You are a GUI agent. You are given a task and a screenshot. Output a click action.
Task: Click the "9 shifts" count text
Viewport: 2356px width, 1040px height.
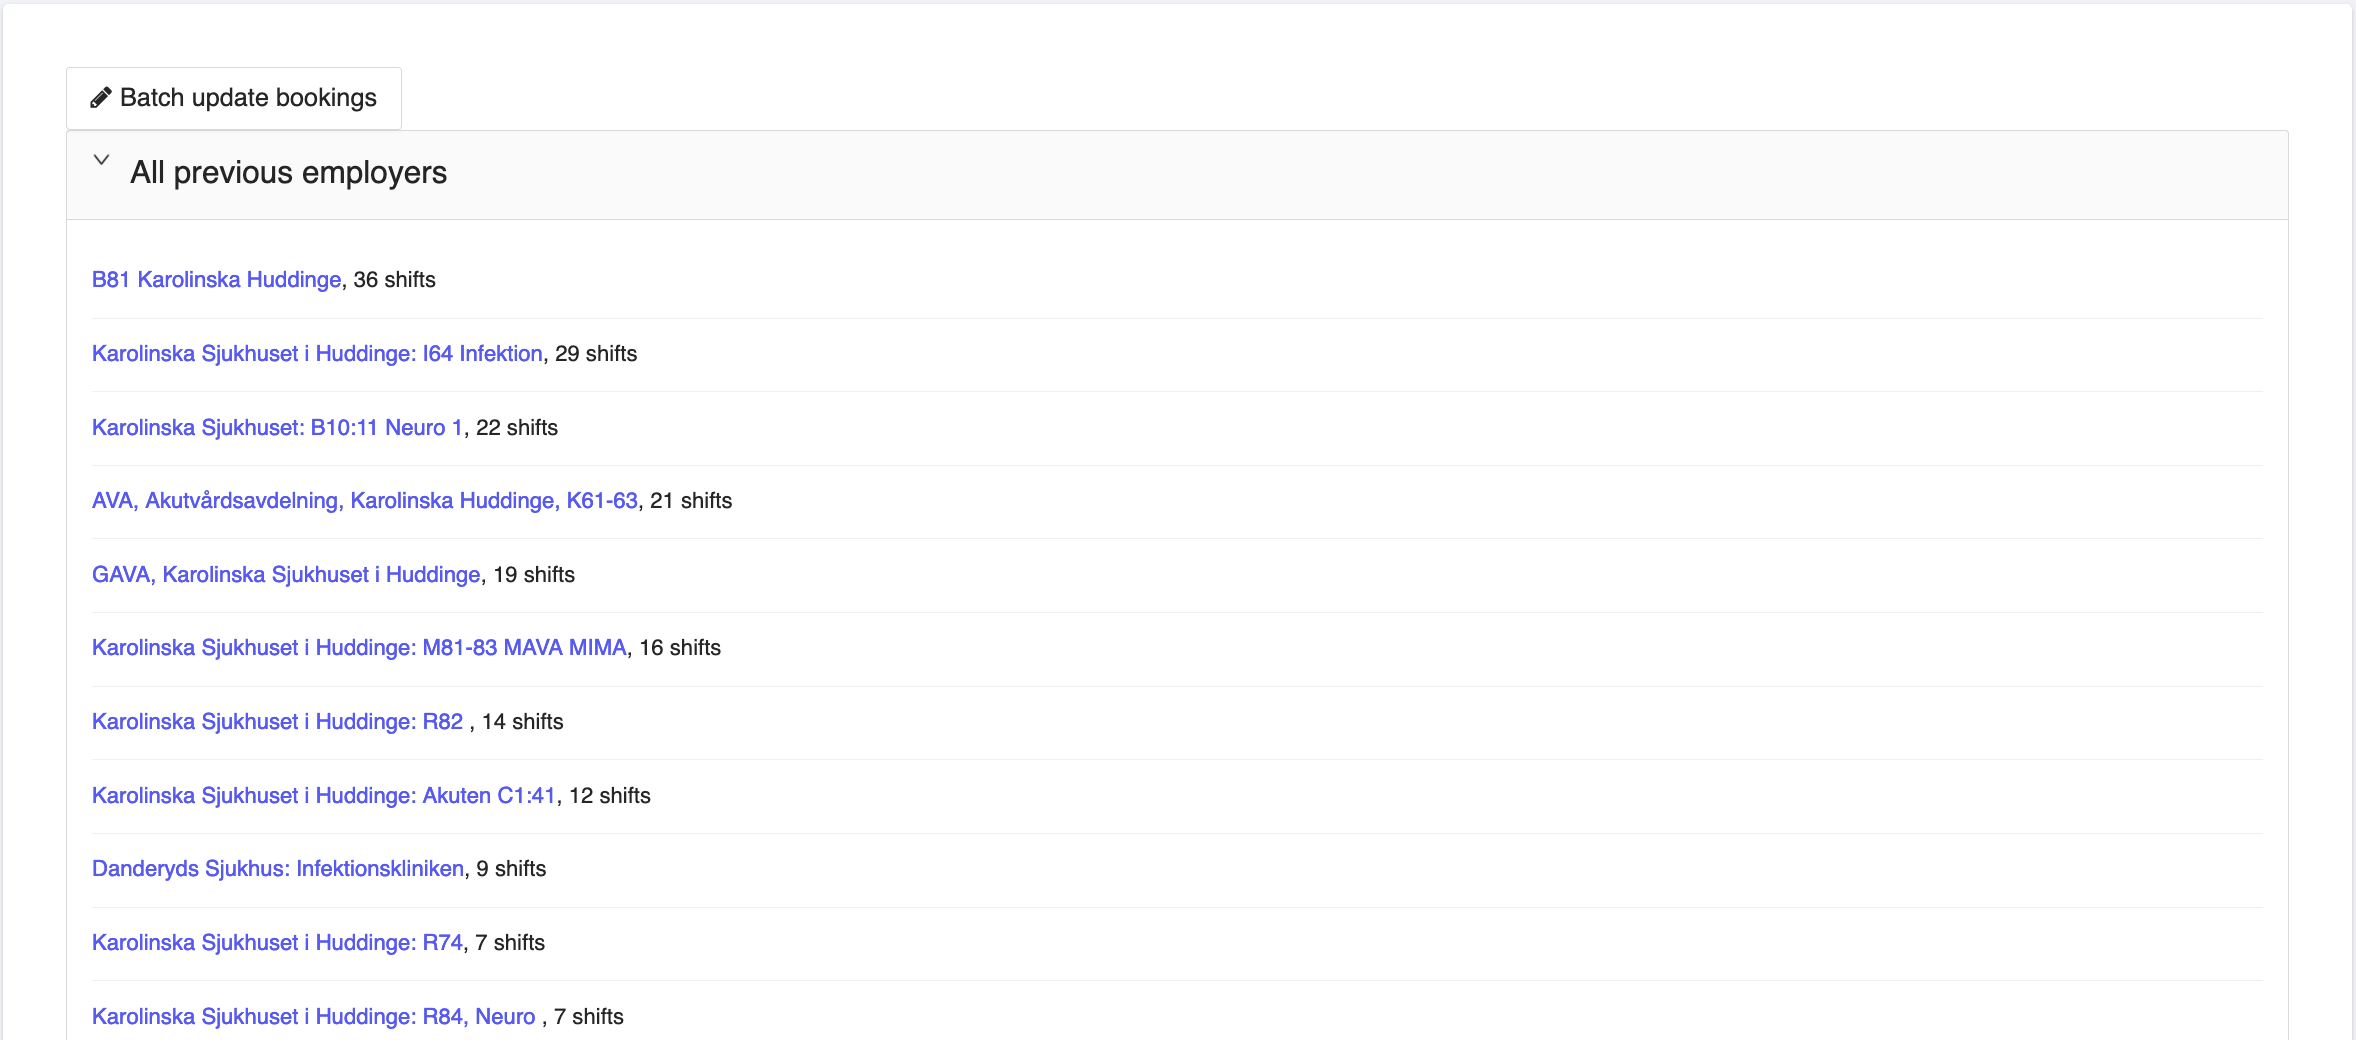[x=511, y=869]
